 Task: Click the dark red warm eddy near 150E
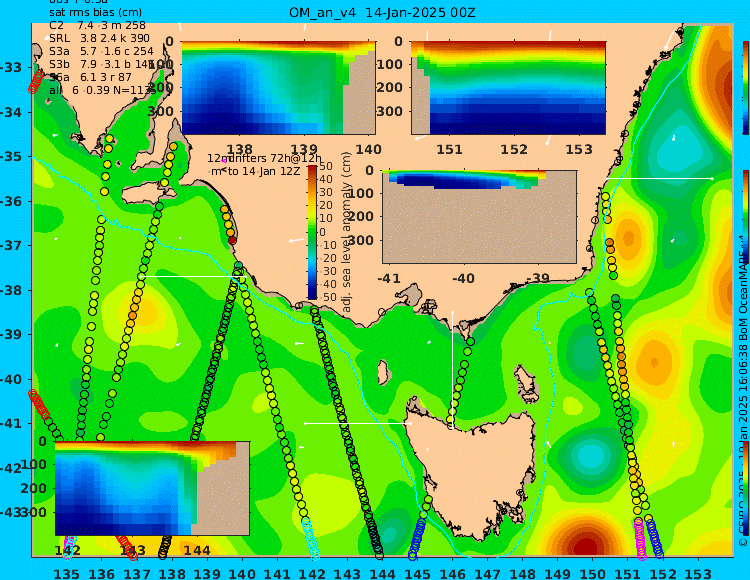coord(586,544)
